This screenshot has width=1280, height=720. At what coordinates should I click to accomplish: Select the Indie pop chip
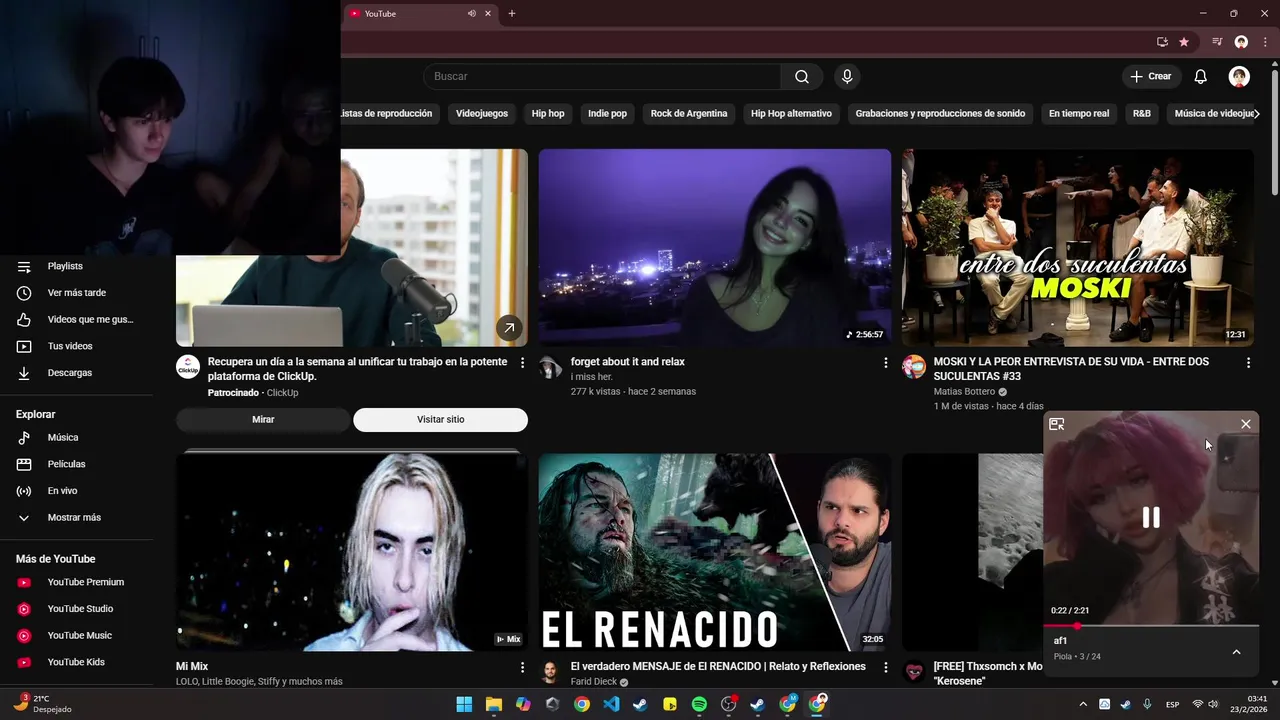coord(607,113)
